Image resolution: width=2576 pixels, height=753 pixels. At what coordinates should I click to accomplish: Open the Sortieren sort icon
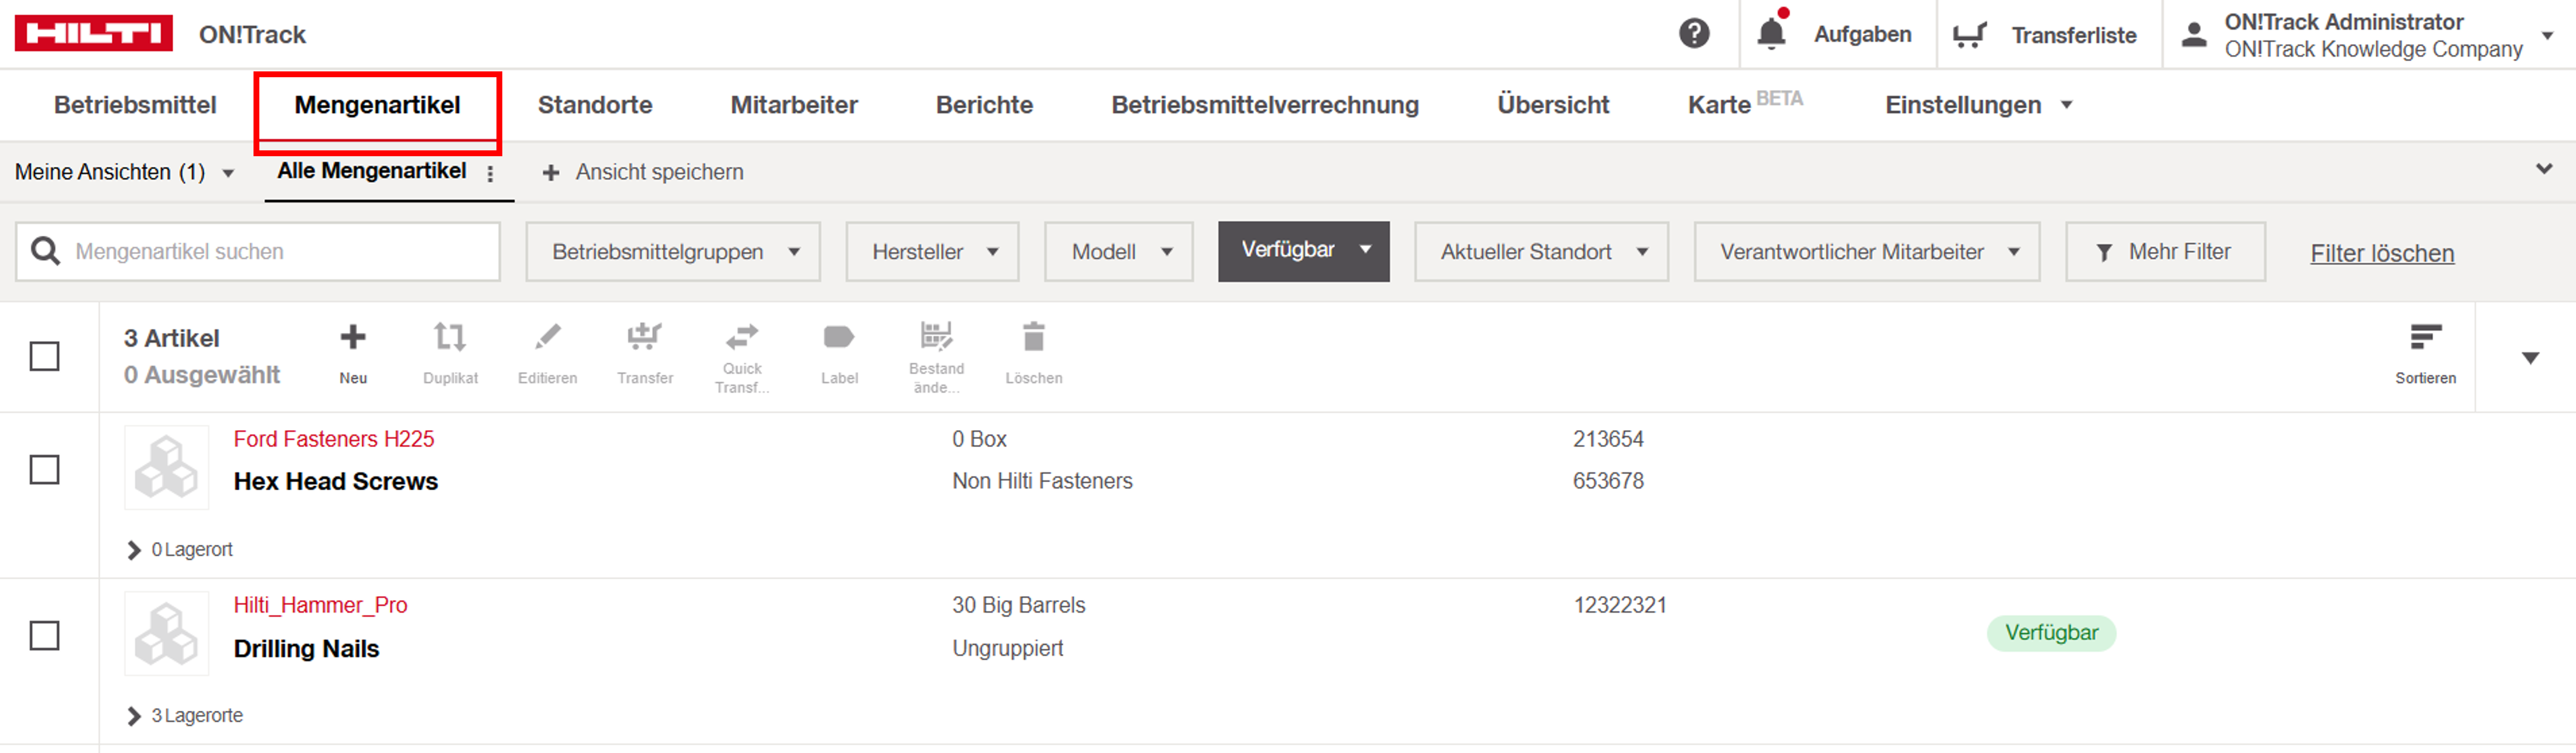click(2425, 338)
